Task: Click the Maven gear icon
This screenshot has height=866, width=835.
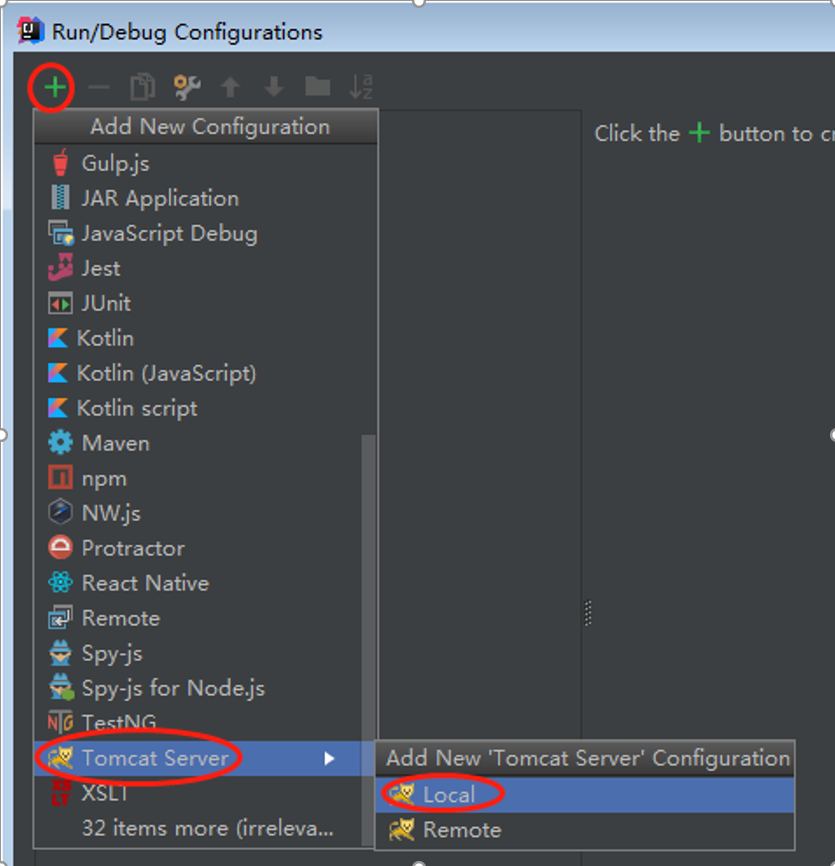Action: 60,443
